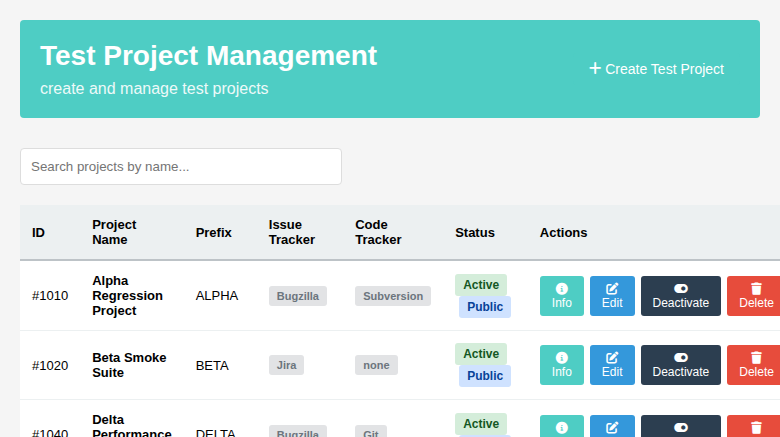This screenshot has width=780, height=437.
Task: Select project ID #1010
Action: (x=50, y=296)
